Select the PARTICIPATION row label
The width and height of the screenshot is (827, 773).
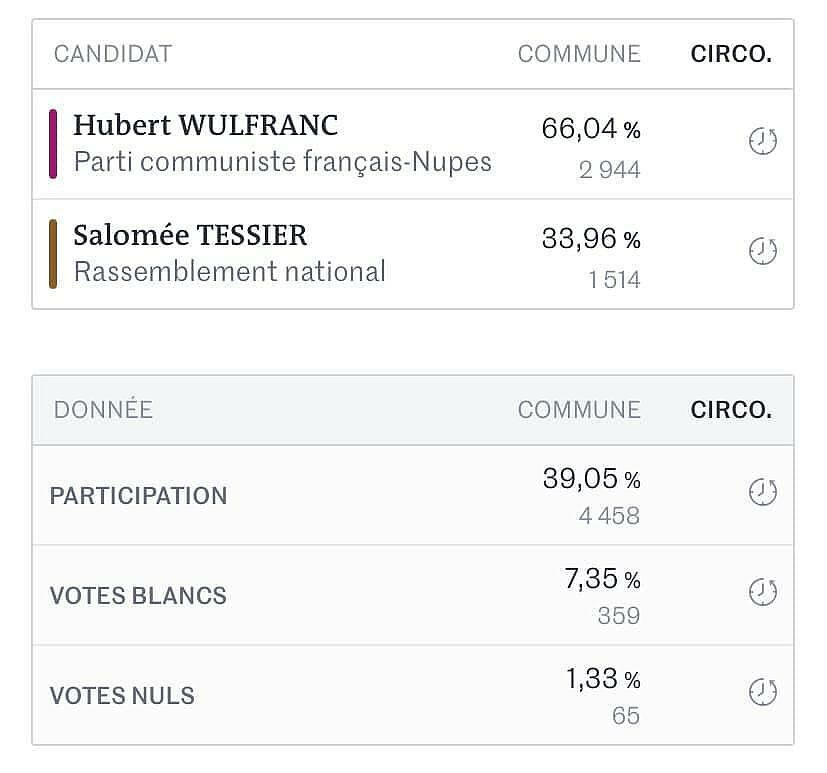click(138, 496)
